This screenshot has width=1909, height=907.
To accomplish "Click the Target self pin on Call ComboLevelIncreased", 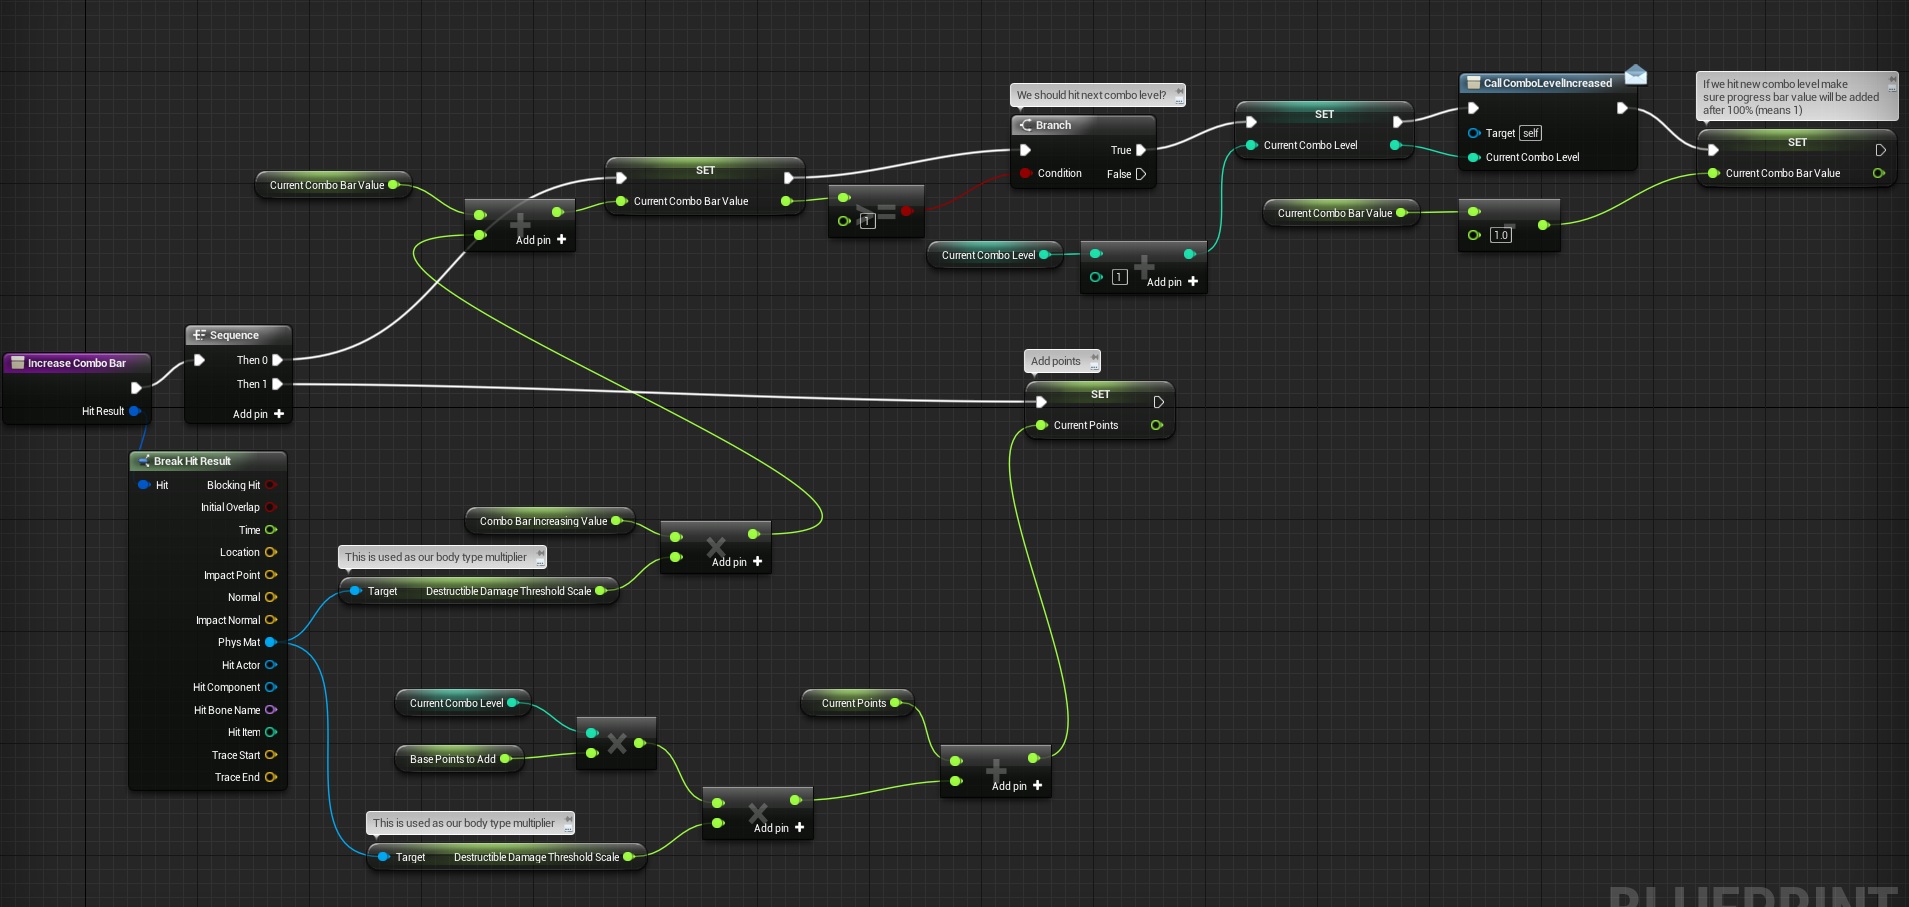I will (1474, 133).
